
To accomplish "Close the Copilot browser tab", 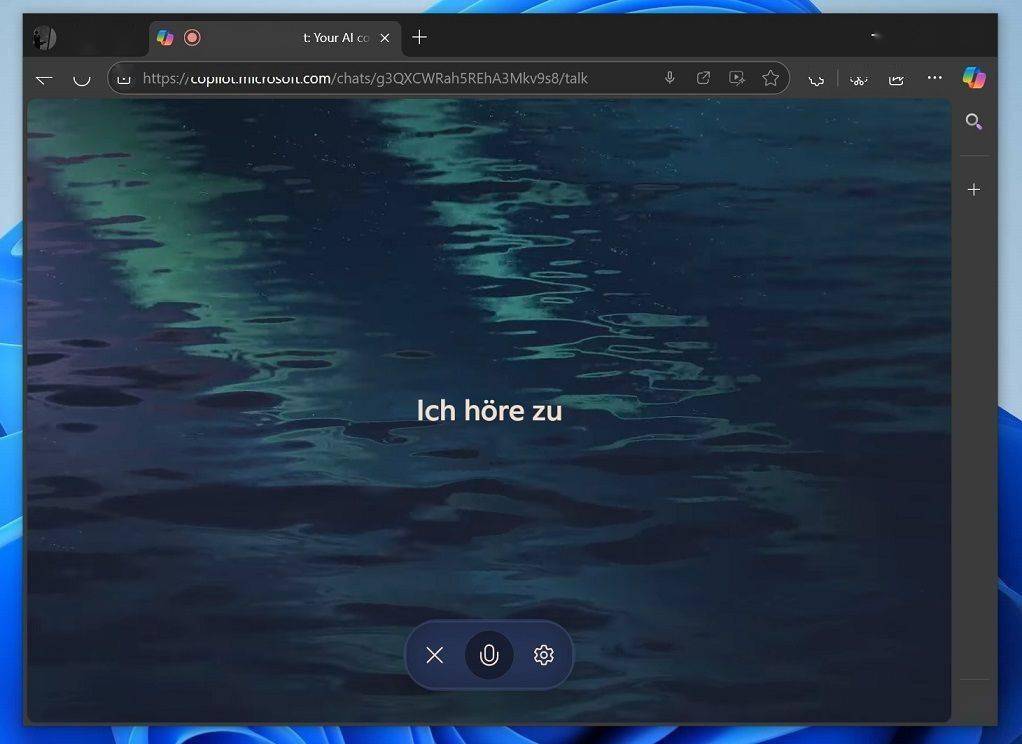I will point(385,37).
